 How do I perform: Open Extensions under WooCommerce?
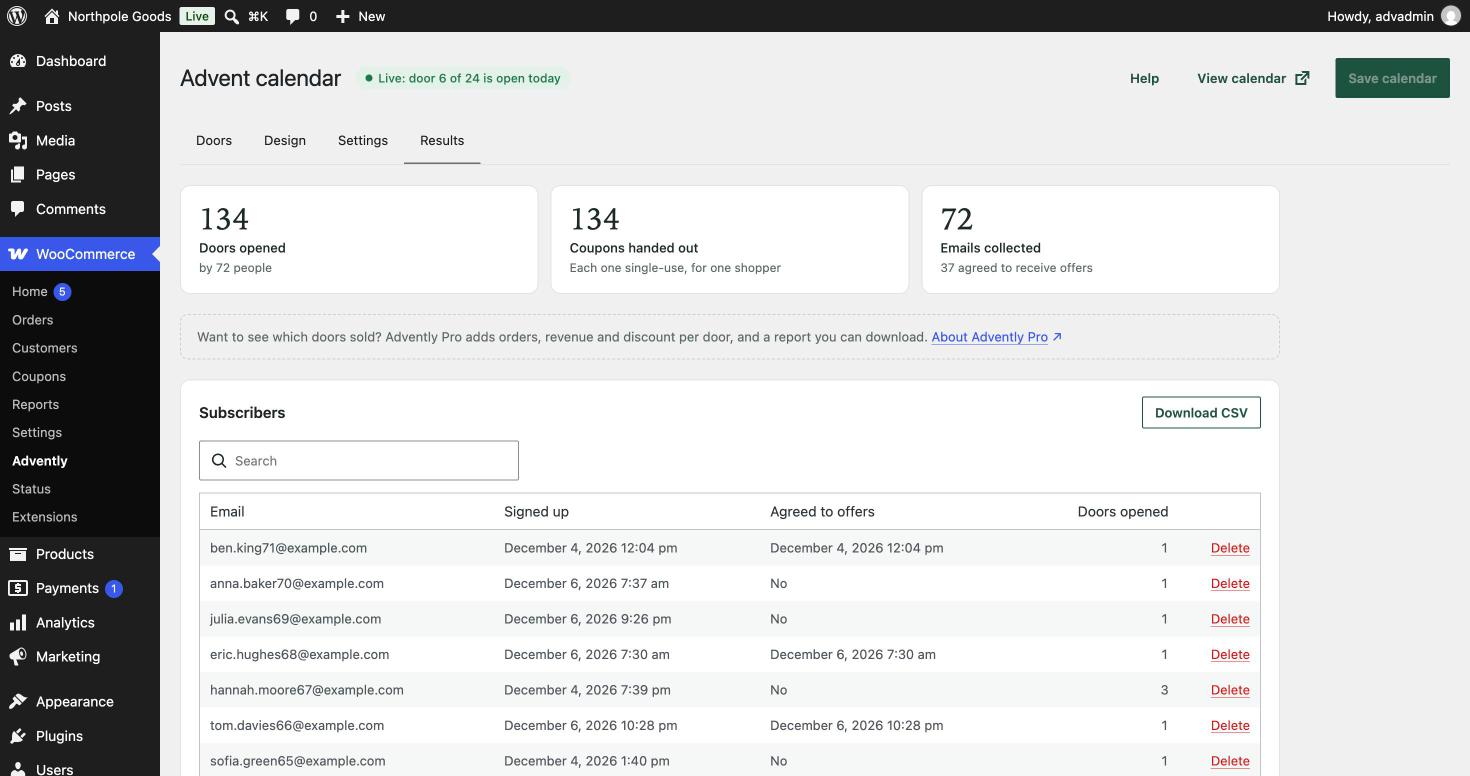pyautogui.click(x=45, y=517)
